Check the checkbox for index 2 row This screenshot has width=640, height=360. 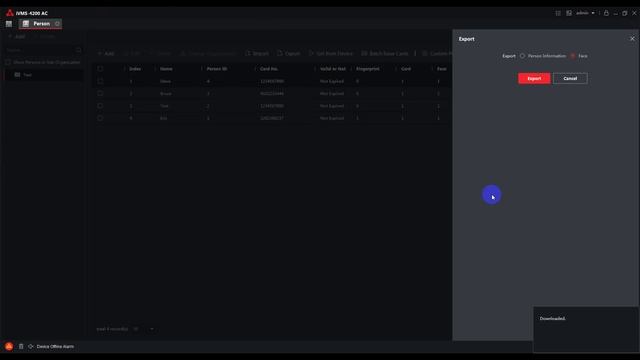coord(100,93)
